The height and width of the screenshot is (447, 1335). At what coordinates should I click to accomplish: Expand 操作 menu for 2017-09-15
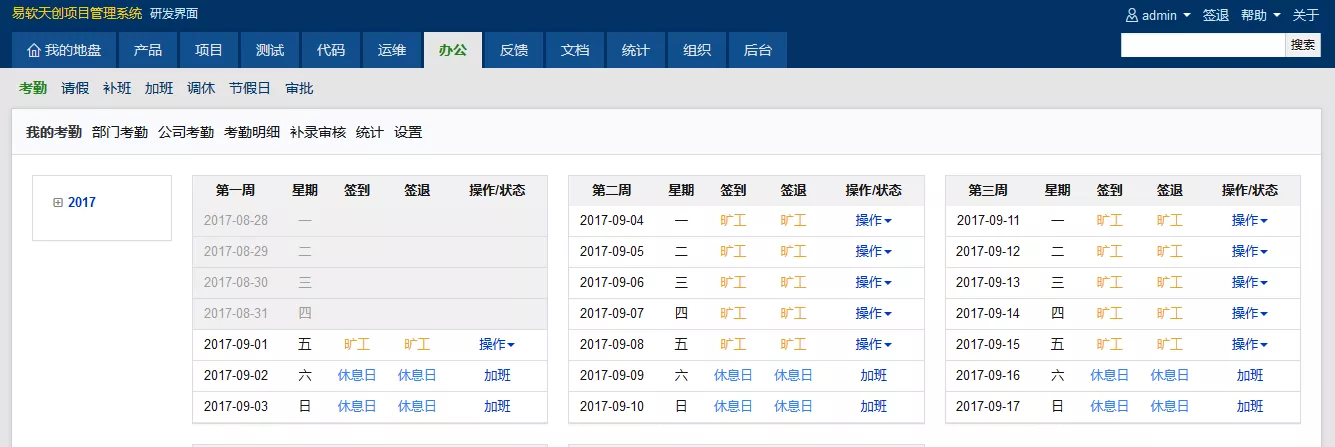(x=1249, y=345)
